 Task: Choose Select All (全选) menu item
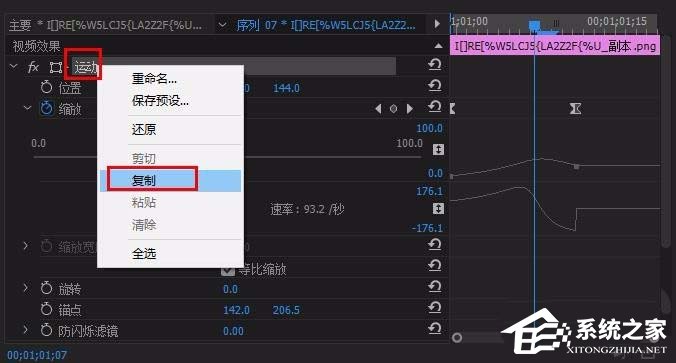click(144, 253)
